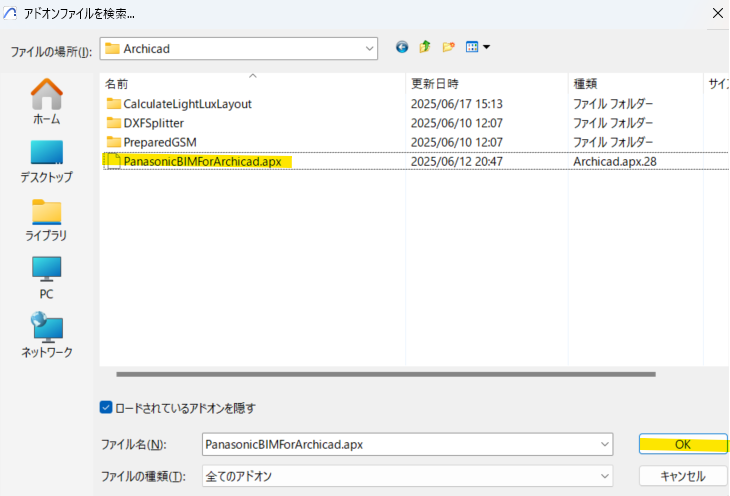Click the OK button
The height and width of the screenshot is (496, 730).
(x=682, y=444)
